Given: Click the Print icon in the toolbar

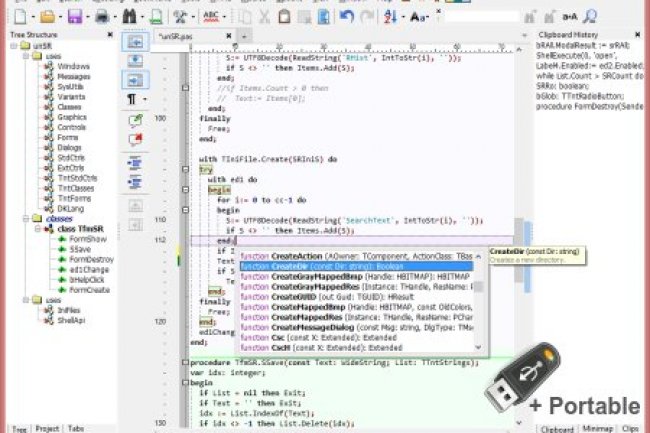Looking at the screenshot, I should 102,17.
